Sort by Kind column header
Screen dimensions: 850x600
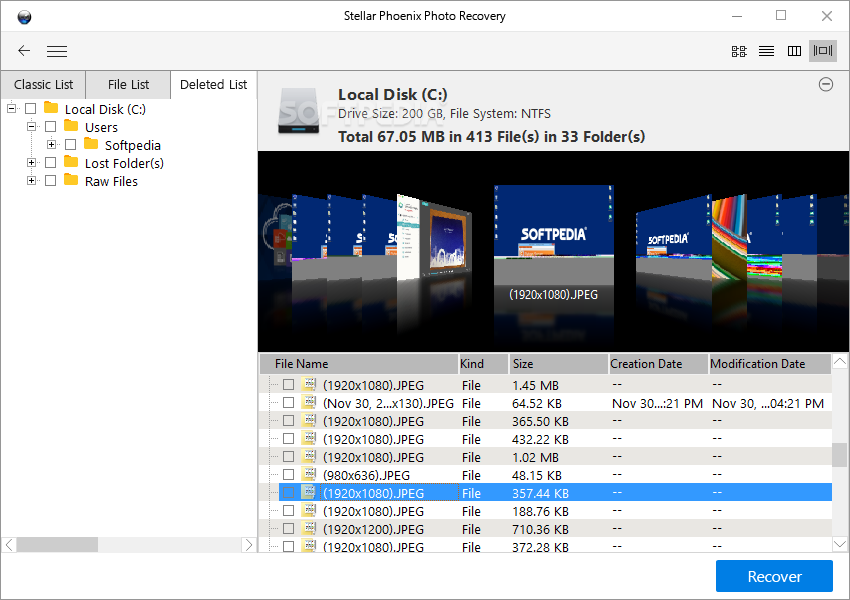(484, 364)
